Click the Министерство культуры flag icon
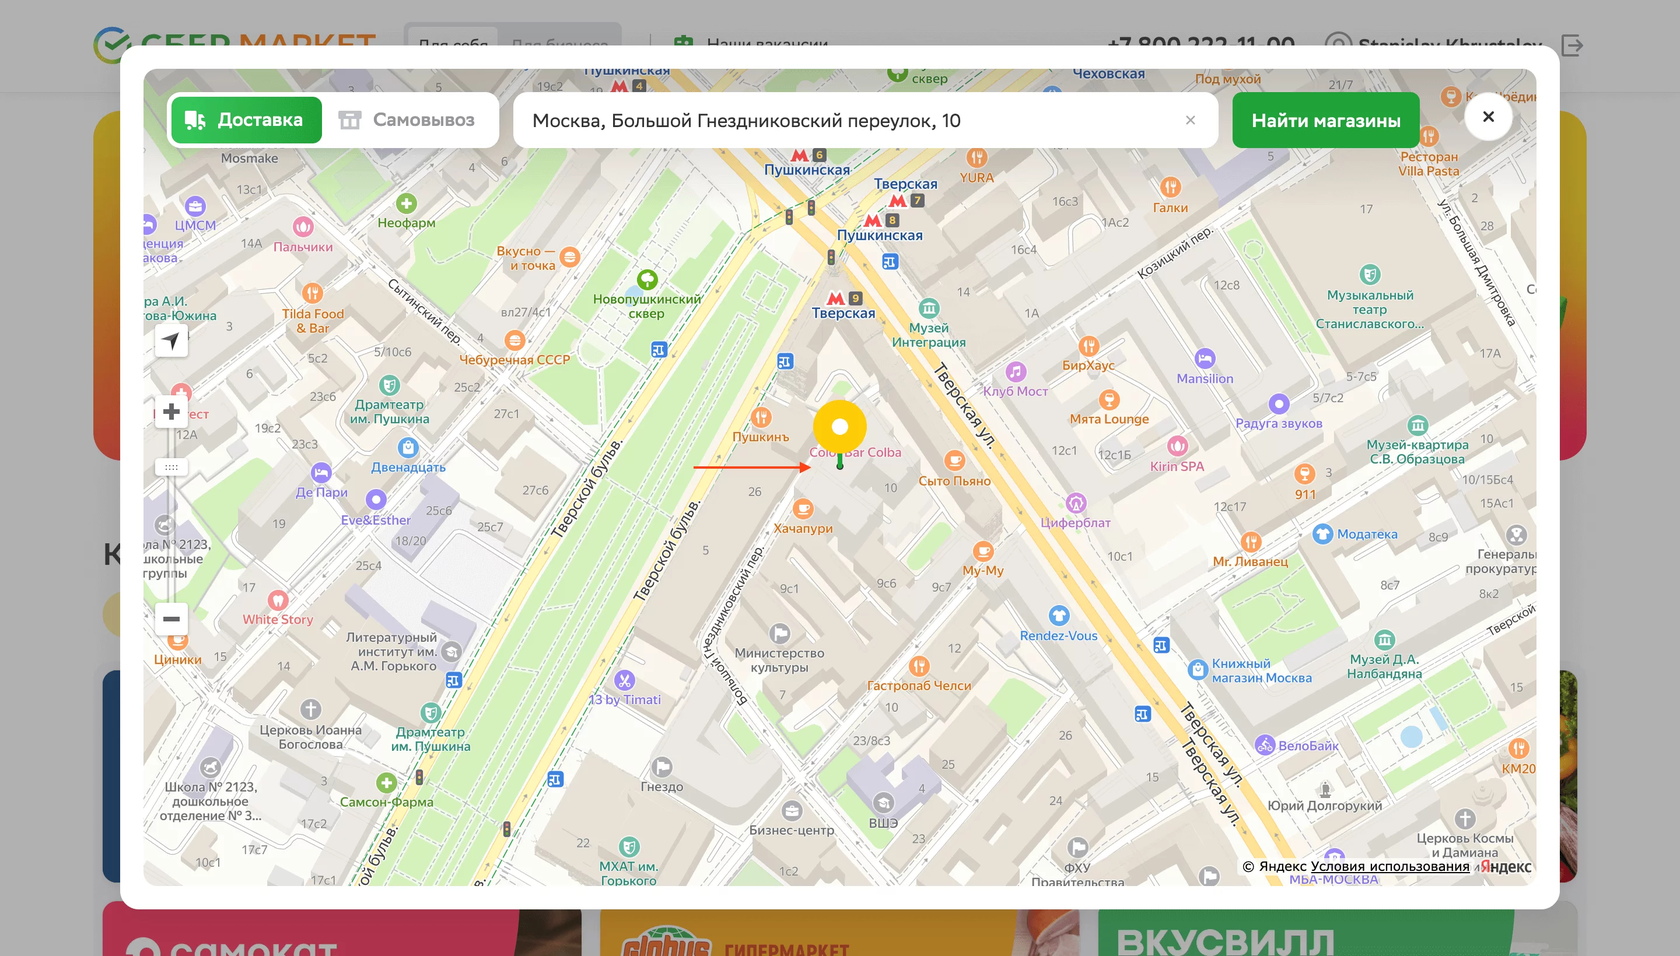The height and width of the screenshot is (956, 1680). [x=780, y=633]
